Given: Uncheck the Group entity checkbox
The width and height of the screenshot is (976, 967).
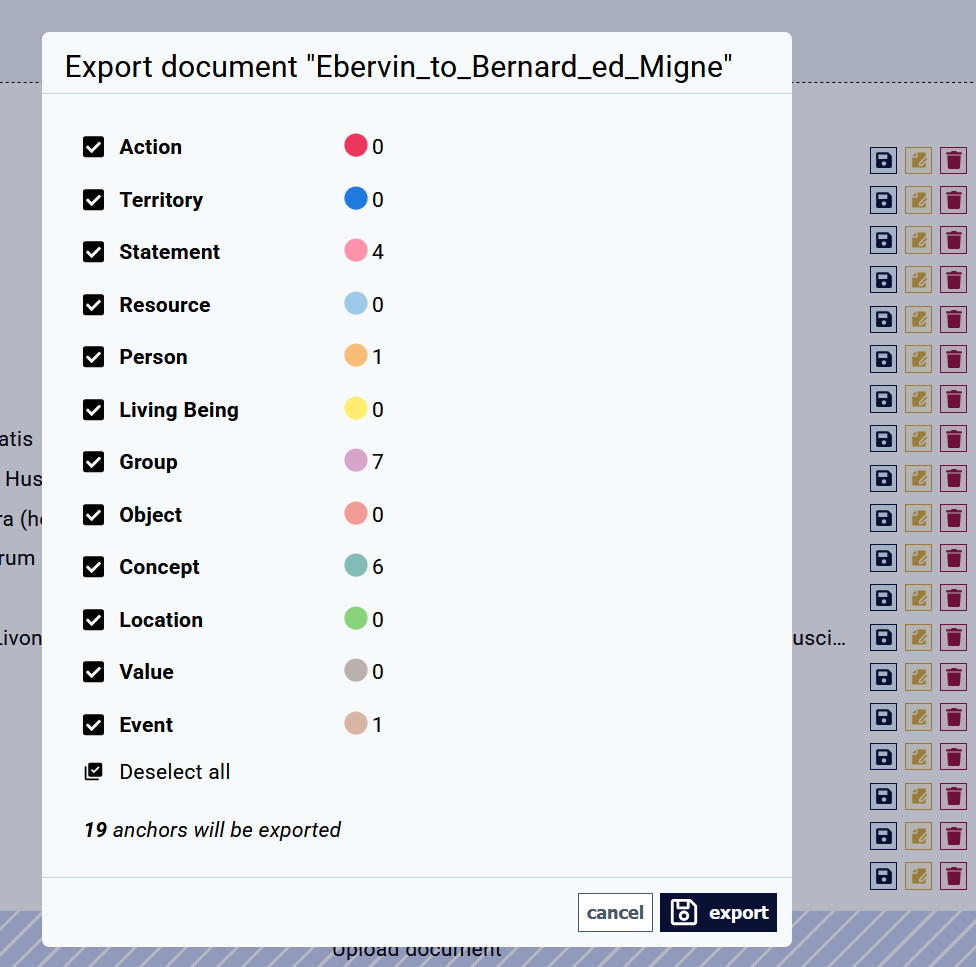Looking at the screenshot, I should (94, 462).
